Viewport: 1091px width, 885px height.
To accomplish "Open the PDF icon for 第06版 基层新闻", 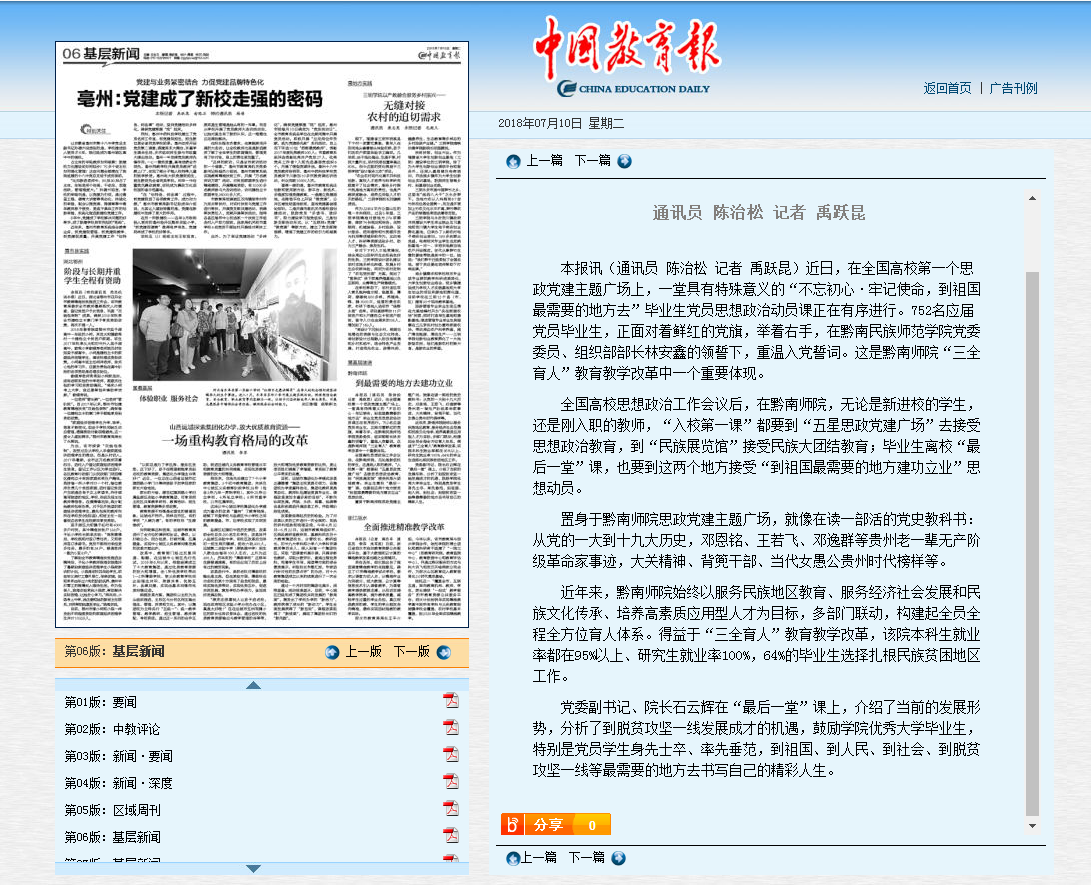I will 451,836.
